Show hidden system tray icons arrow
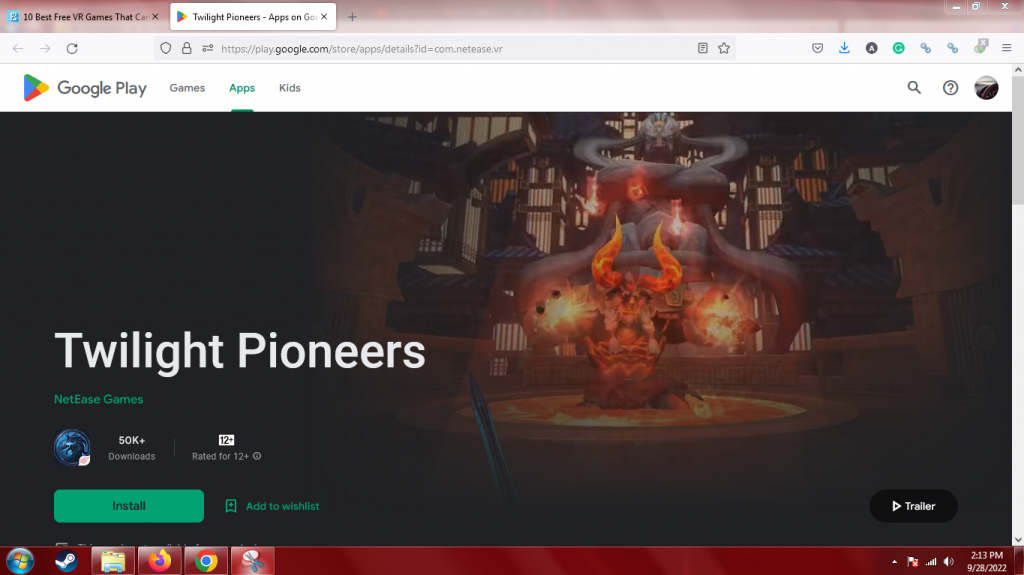1024x575 pixels. [894, 562]
